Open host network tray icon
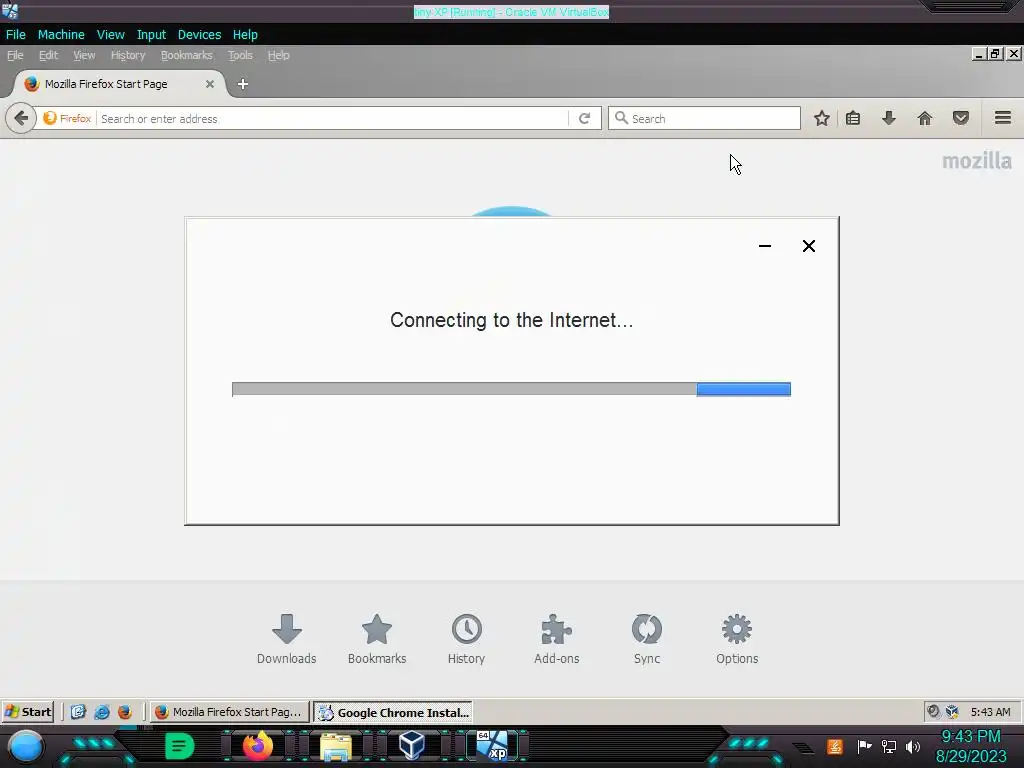 coord(889,746)
